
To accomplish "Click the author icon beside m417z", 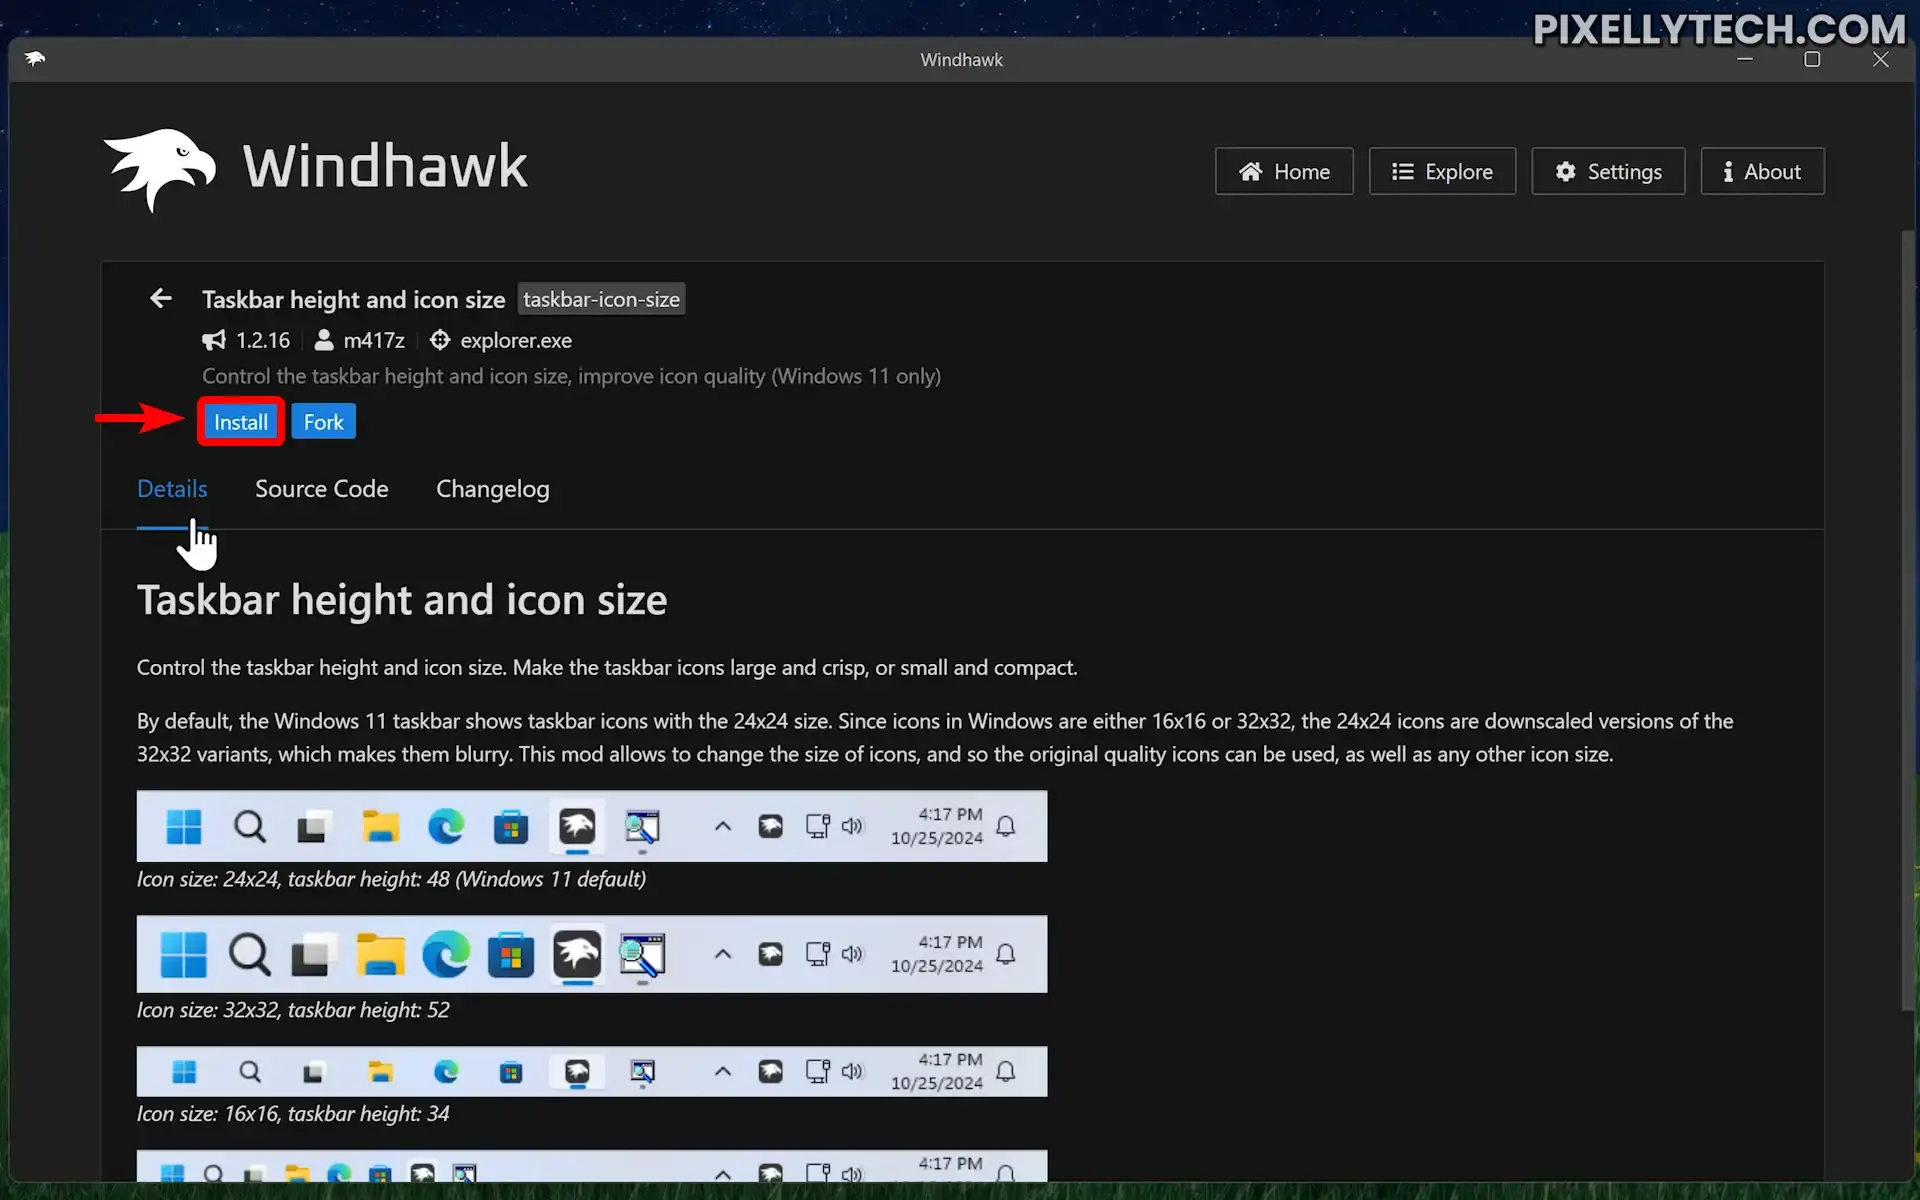I will (x=324, y=341).
